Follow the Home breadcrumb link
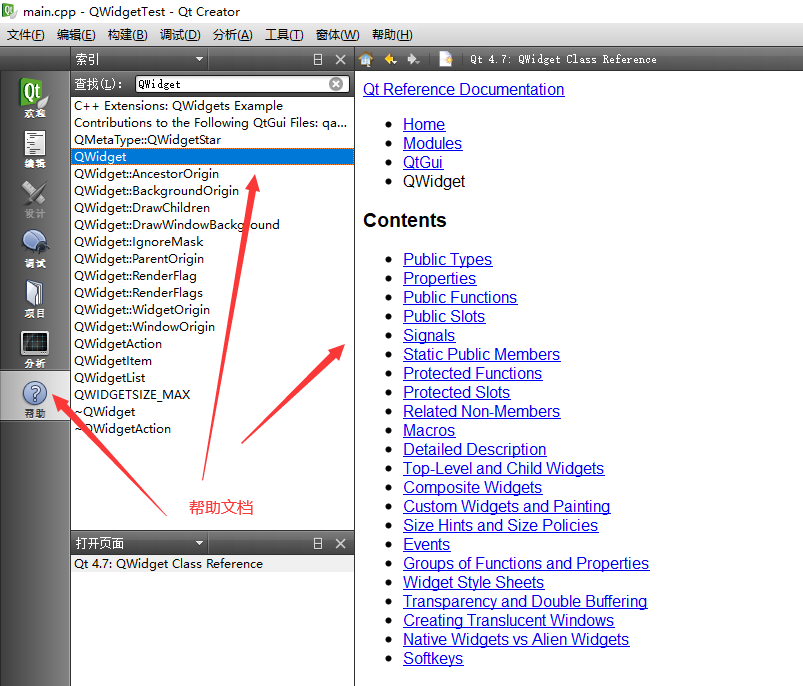This screenshot has width=803, height=686. (424, 124)
